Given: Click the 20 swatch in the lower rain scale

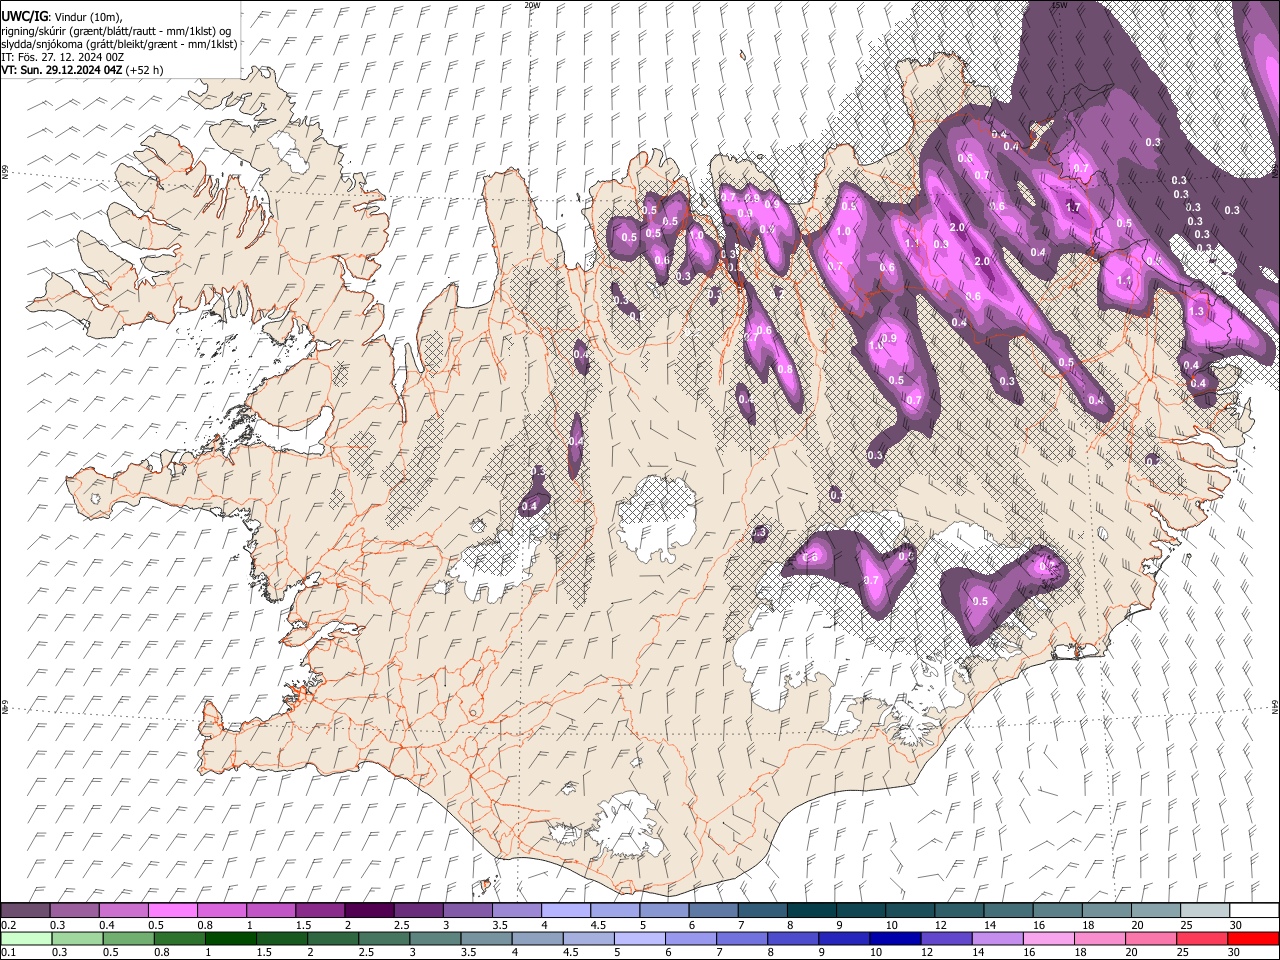Looking at the screenshot, I should tap(1152, 938).
